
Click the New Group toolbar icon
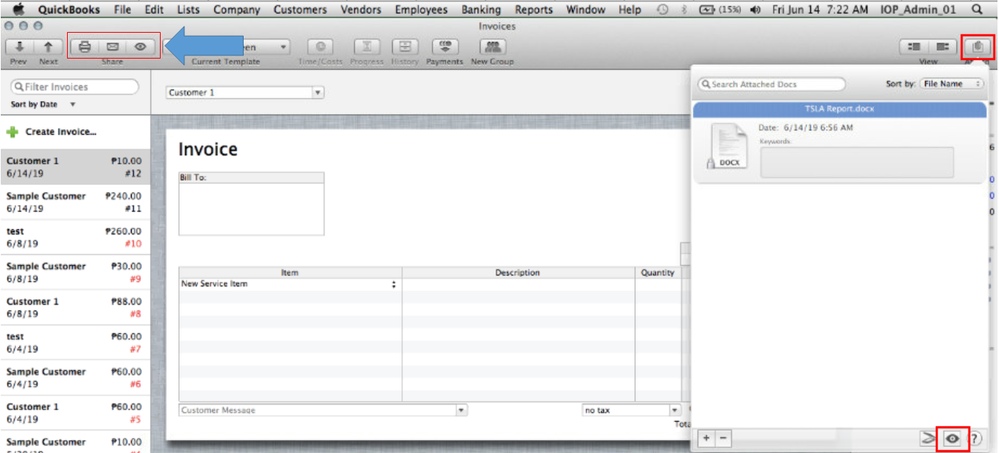tap(492, 47)
